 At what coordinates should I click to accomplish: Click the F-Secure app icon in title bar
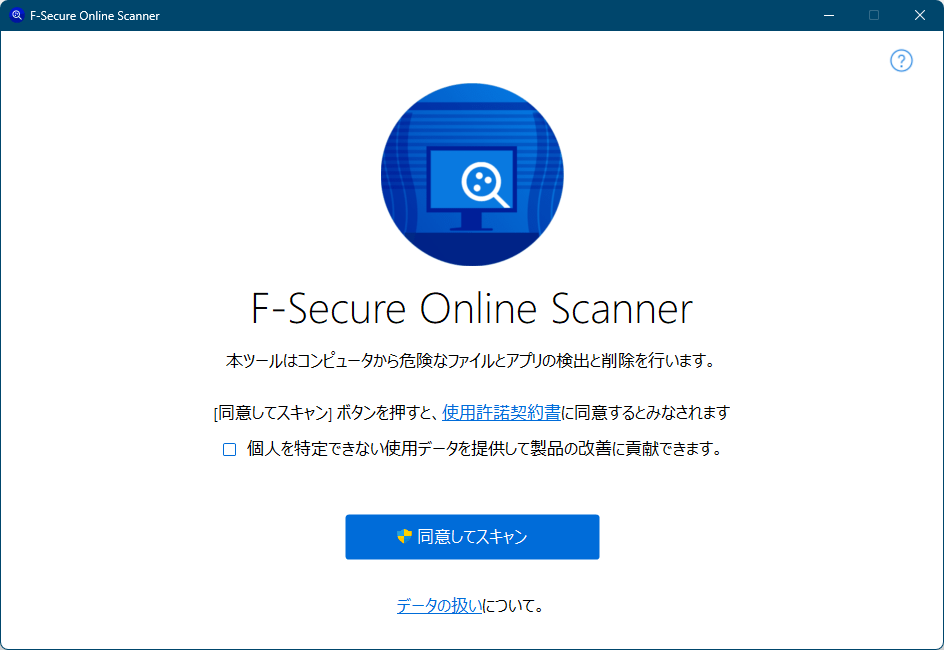[17, 15]
